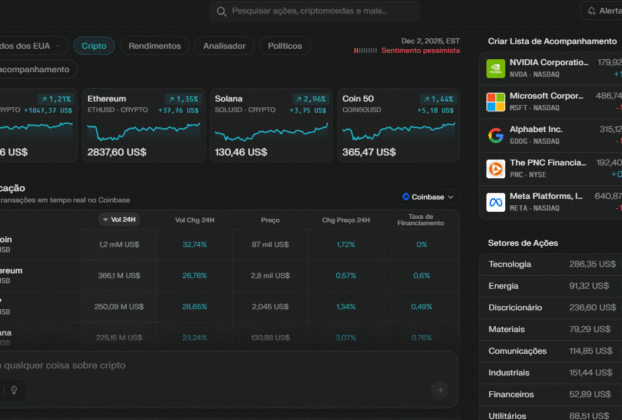The height and width of the screenshot is (420, 622).
Task: Switch to the Rendimentos tab
Action: point(155,46)
